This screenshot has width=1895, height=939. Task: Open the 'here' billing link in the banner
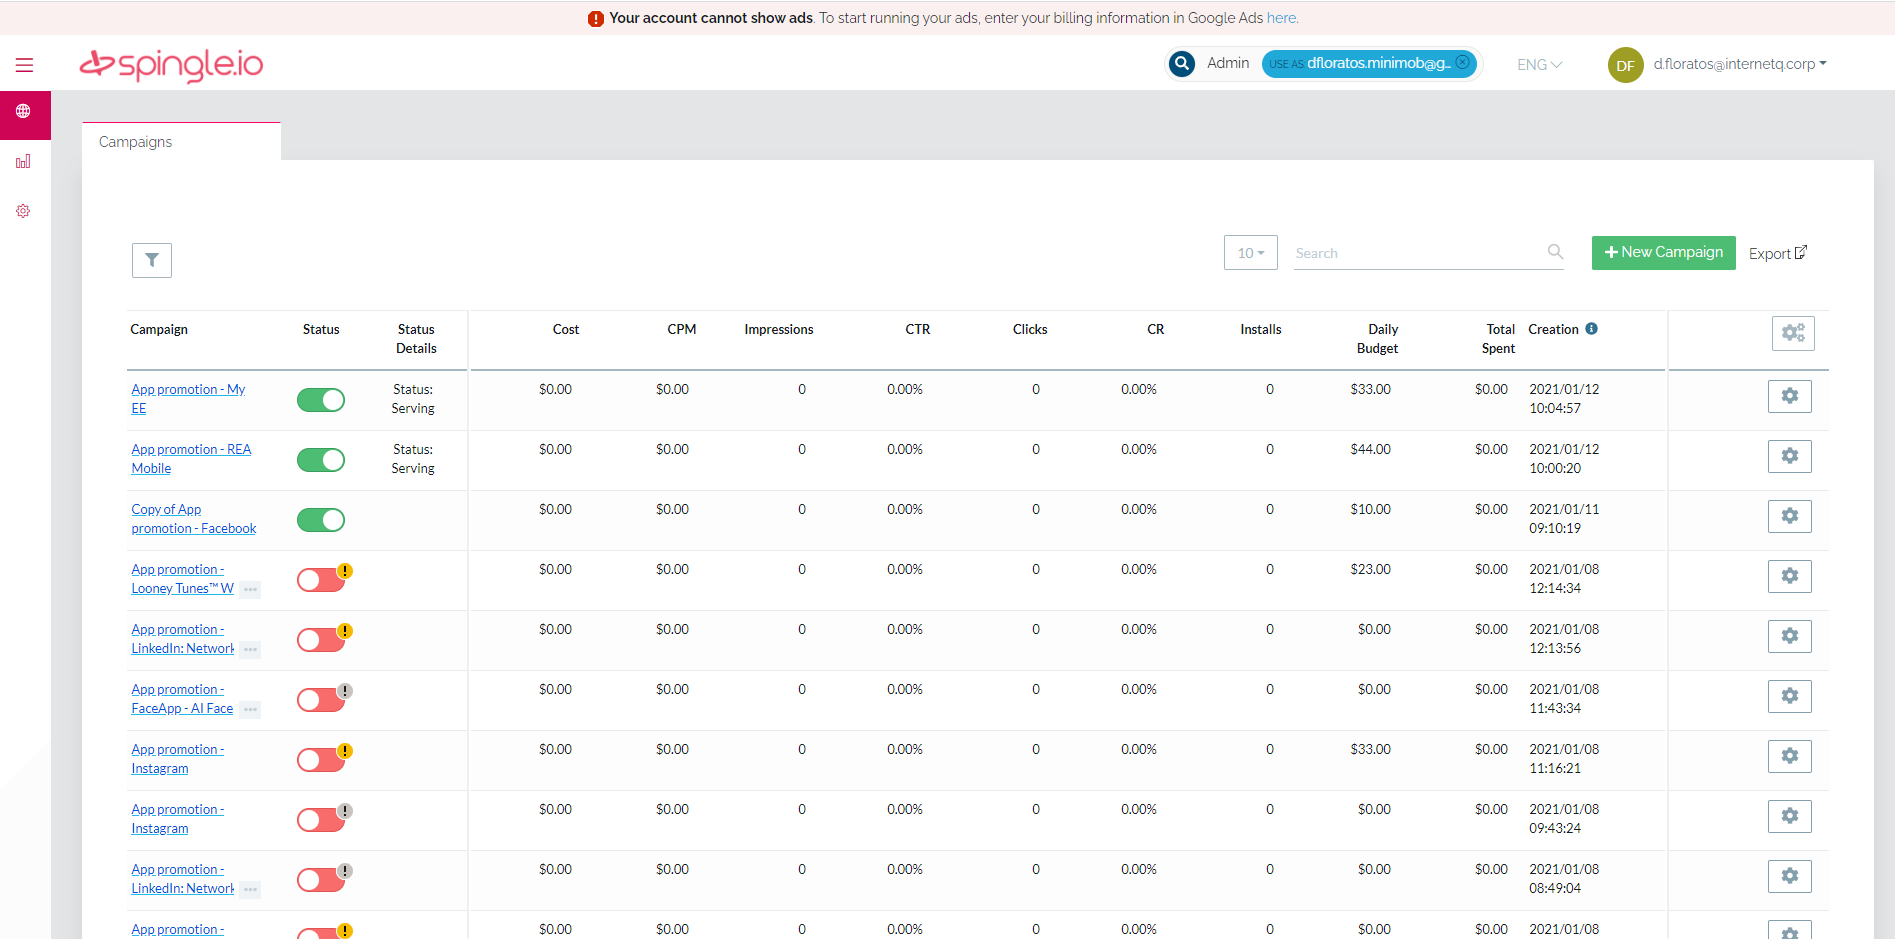pyautogui.click(x=1280, y=17)
